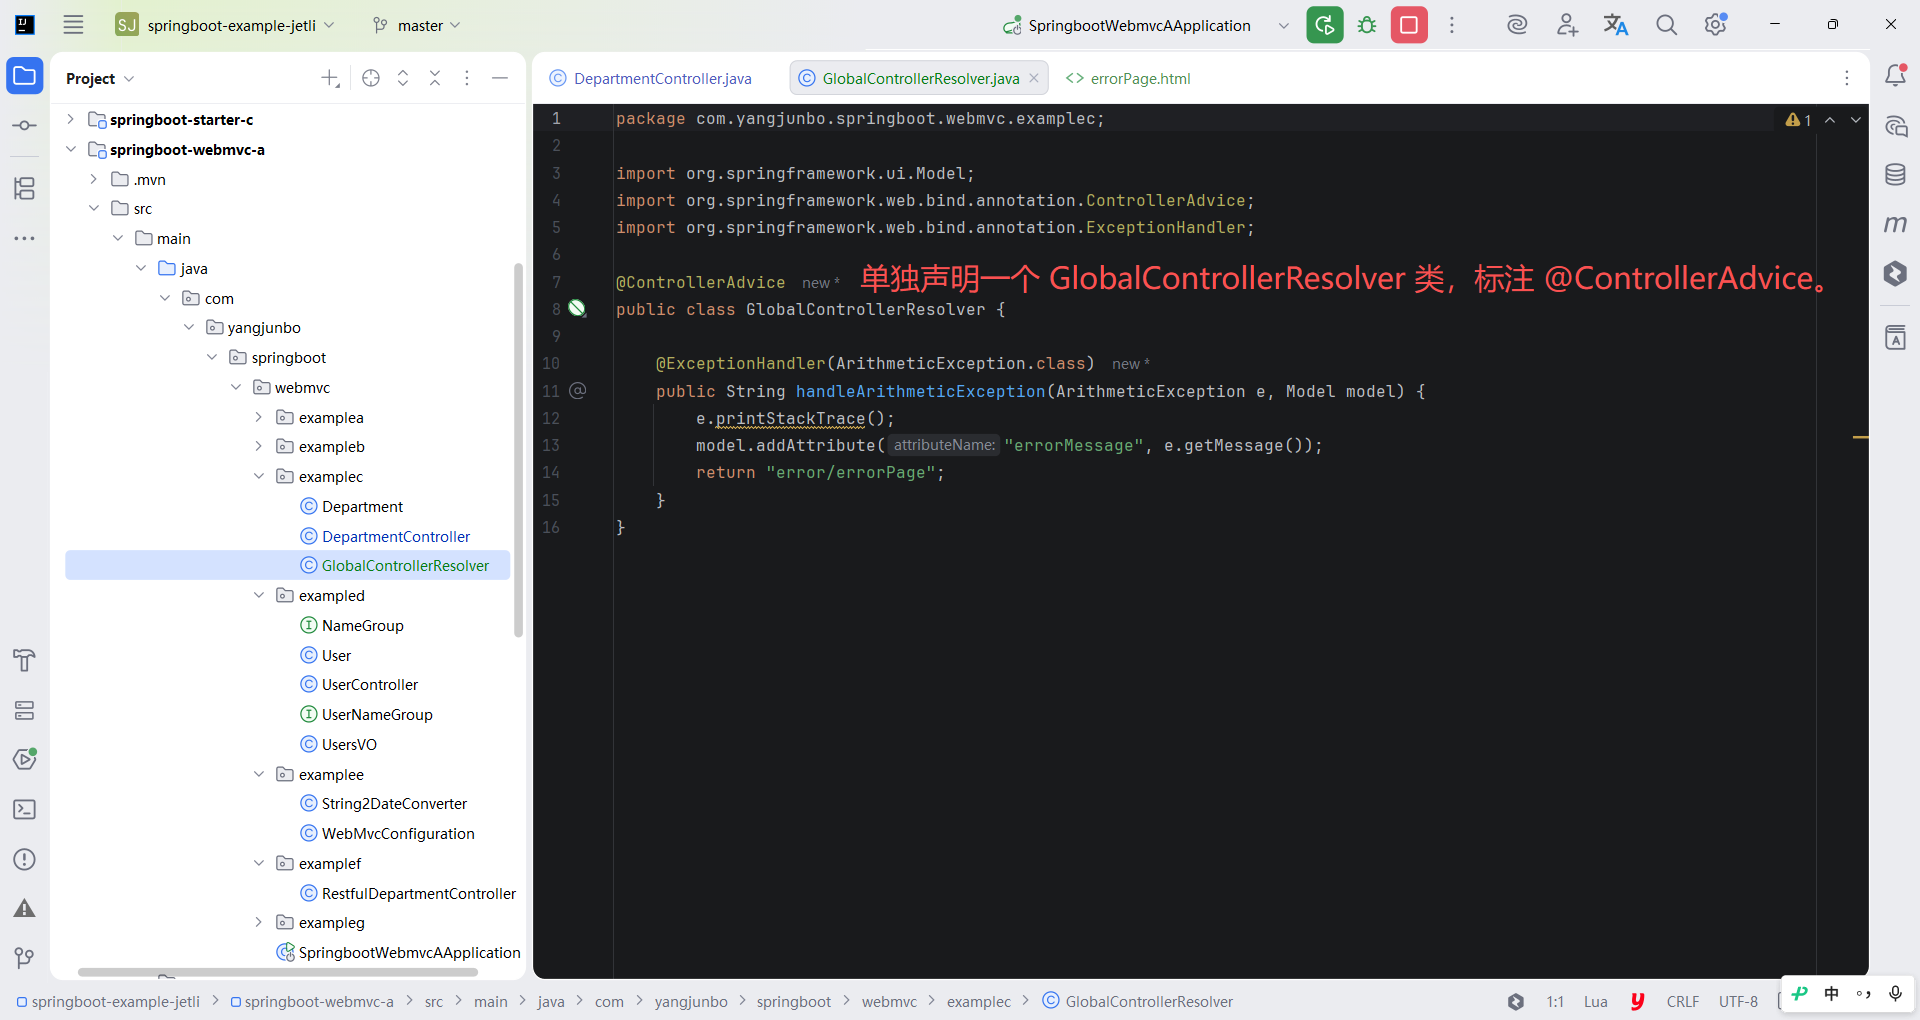Open the AI assistant swirl icon
The height and width of the screenshot is (1020, 1920).
(1517, 25)
